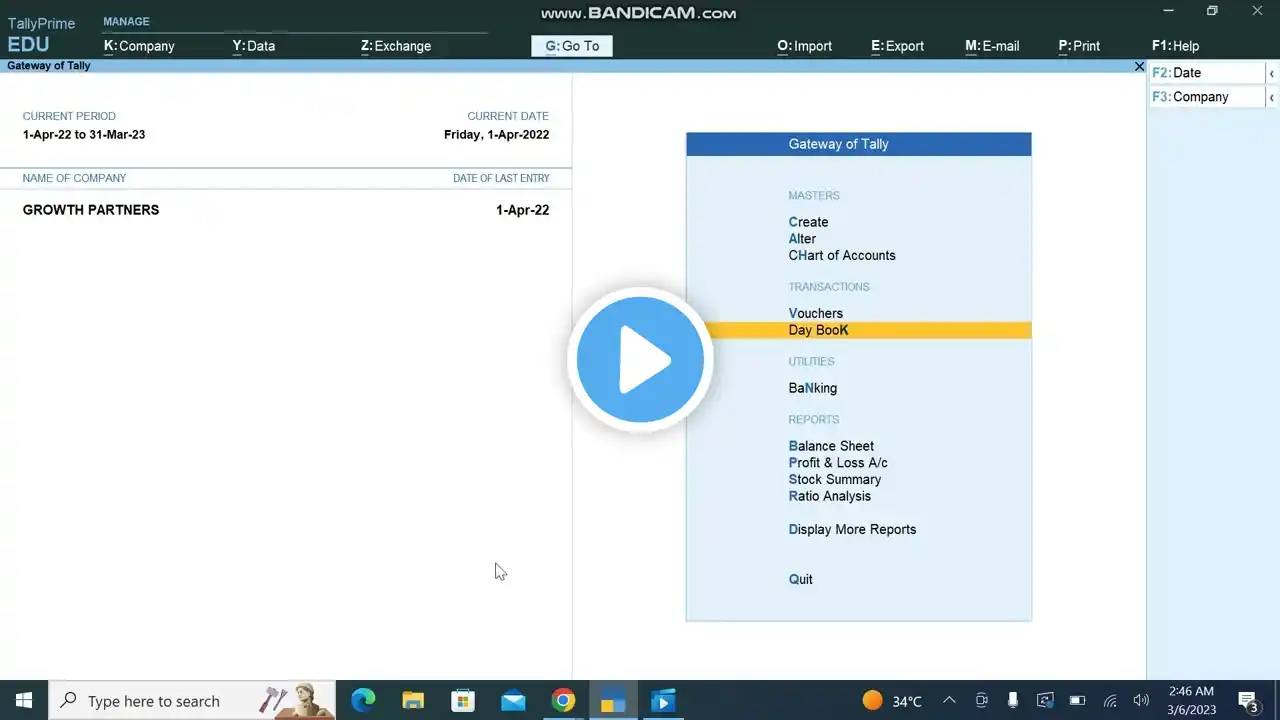Click the current date Friday, 1-Apr-2022
The height and width of the screenshot is (720, 1280).
pos(496,135)
